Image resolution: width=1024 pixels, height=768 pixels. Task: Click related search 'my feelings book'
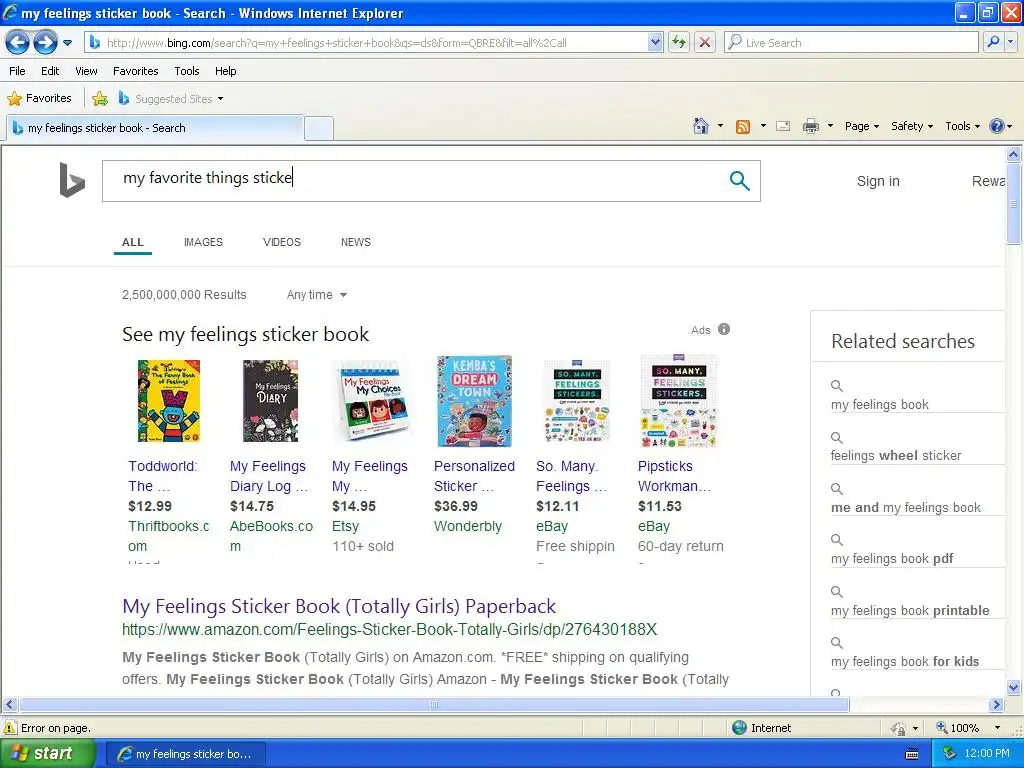(x=879, y=404)
